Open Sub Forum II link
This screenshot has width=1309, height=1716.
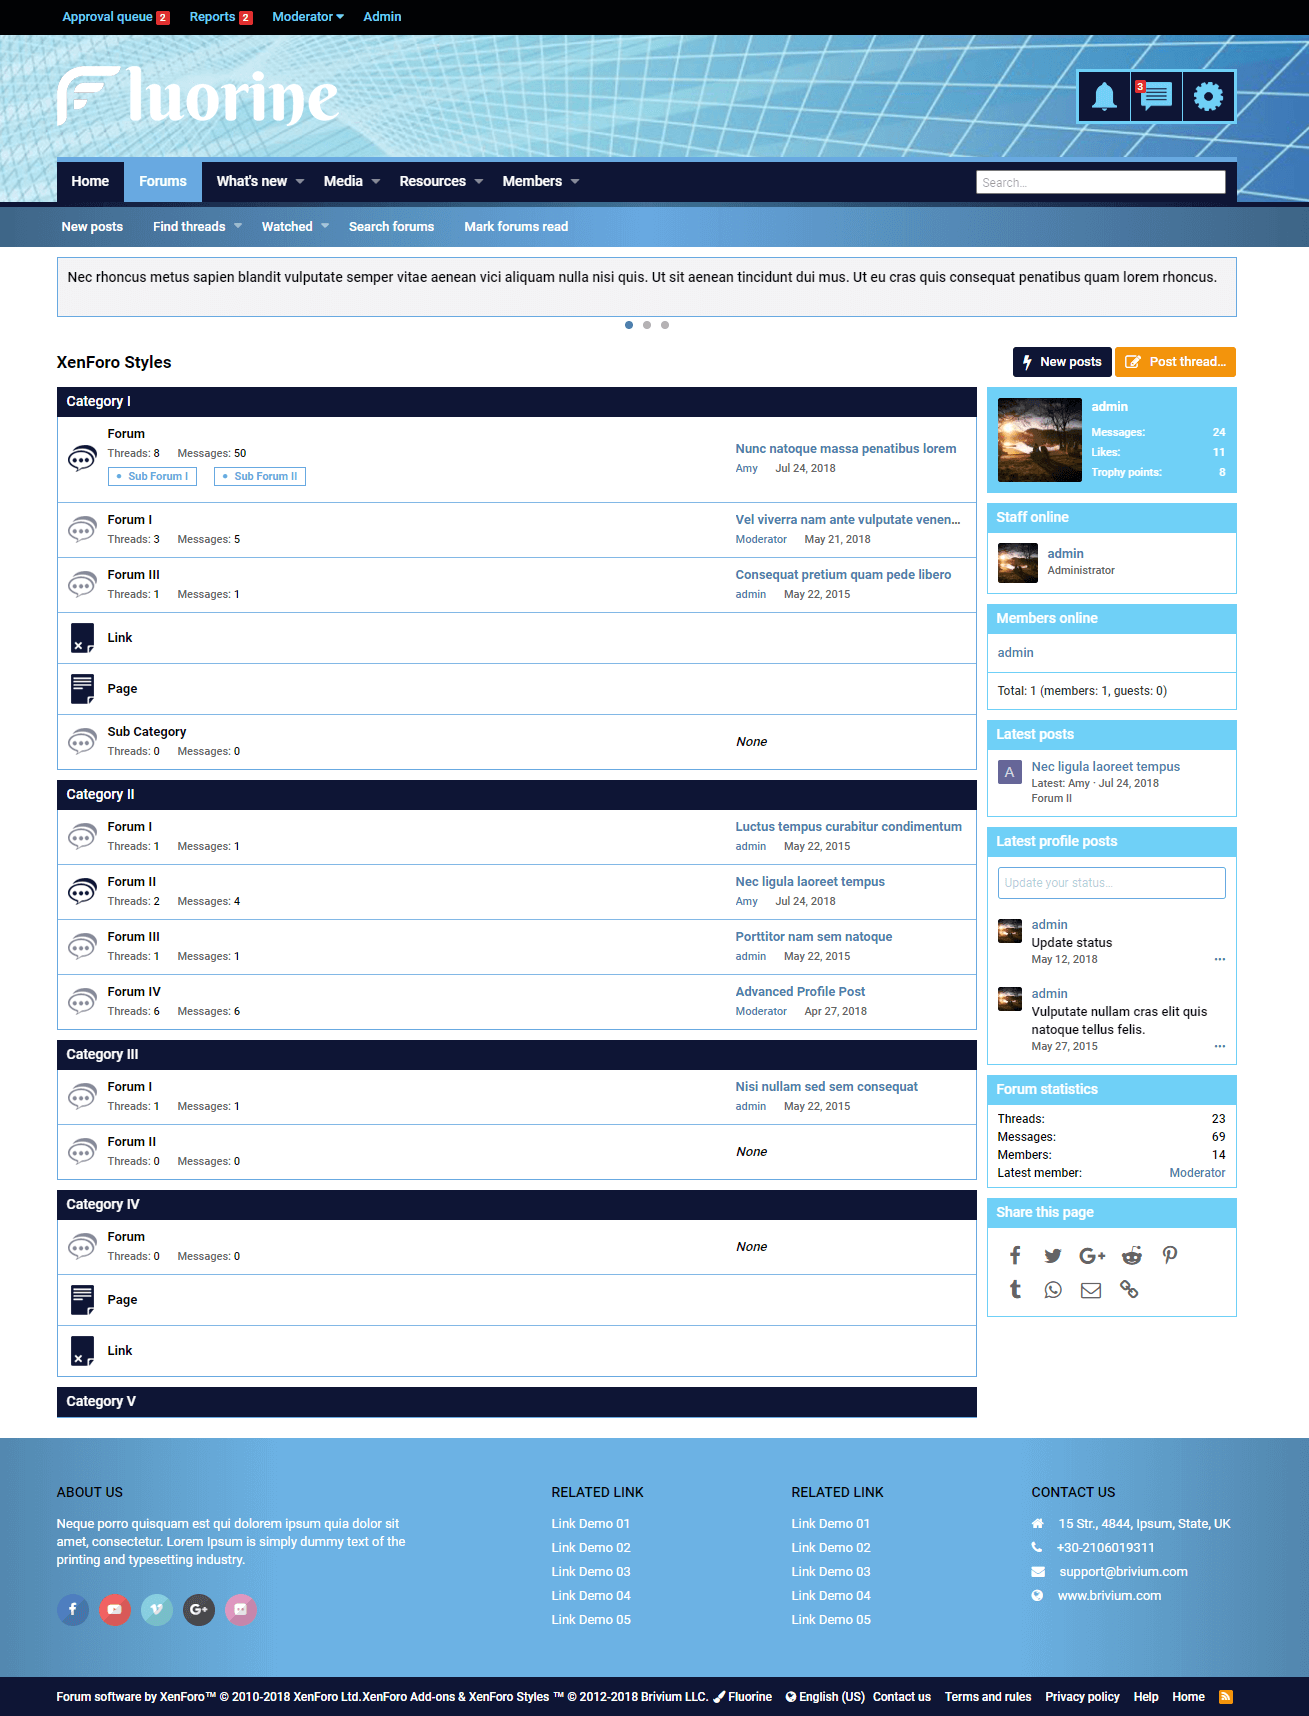click(x=260, y=477)
